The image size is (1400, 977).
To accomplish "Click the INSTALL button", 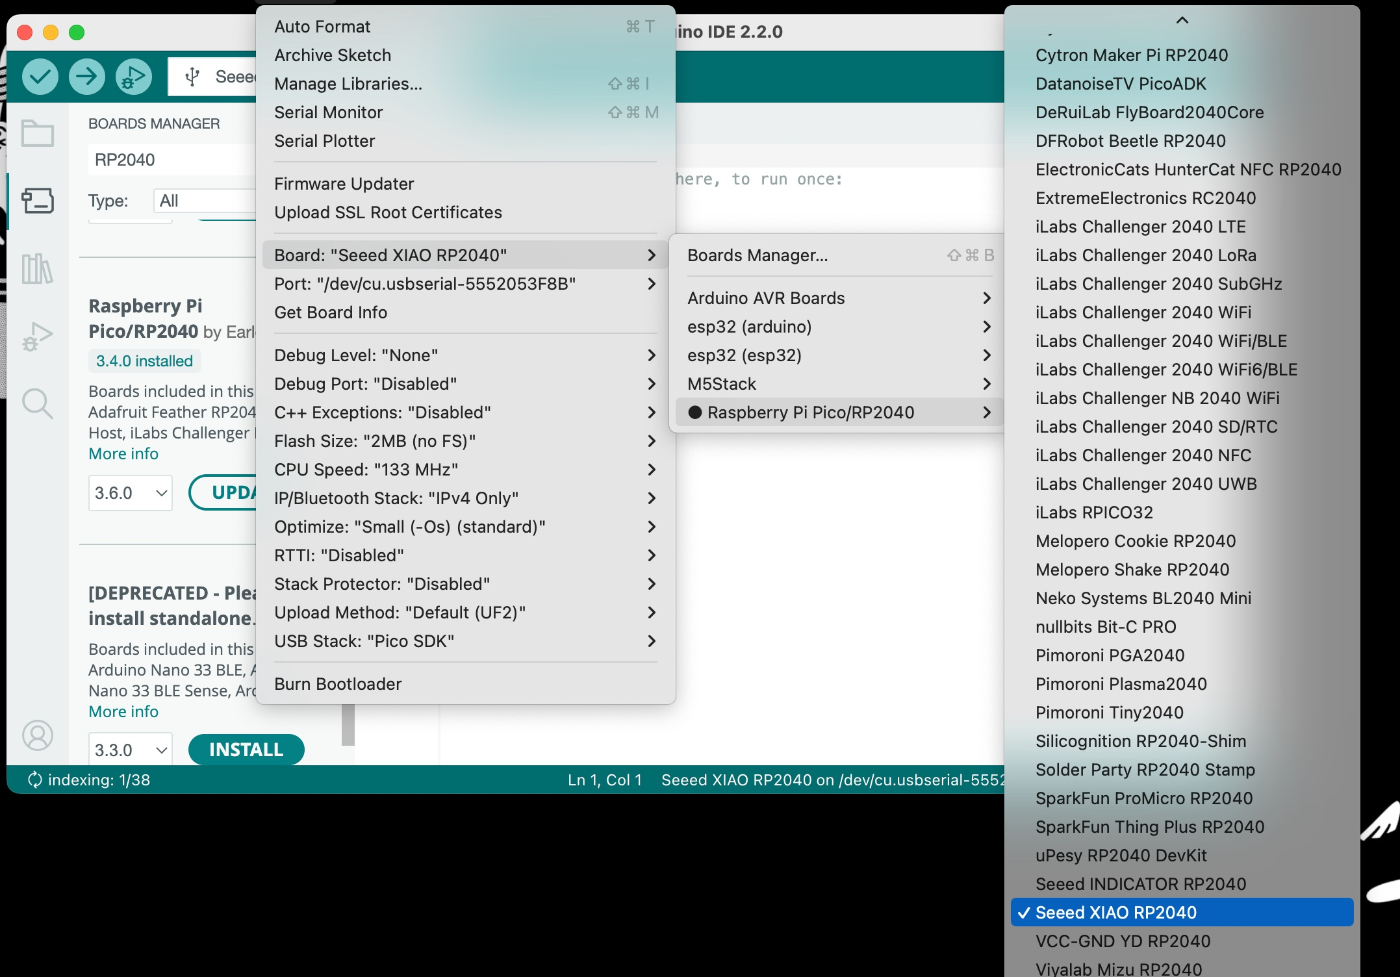I will tap(246, 750).
